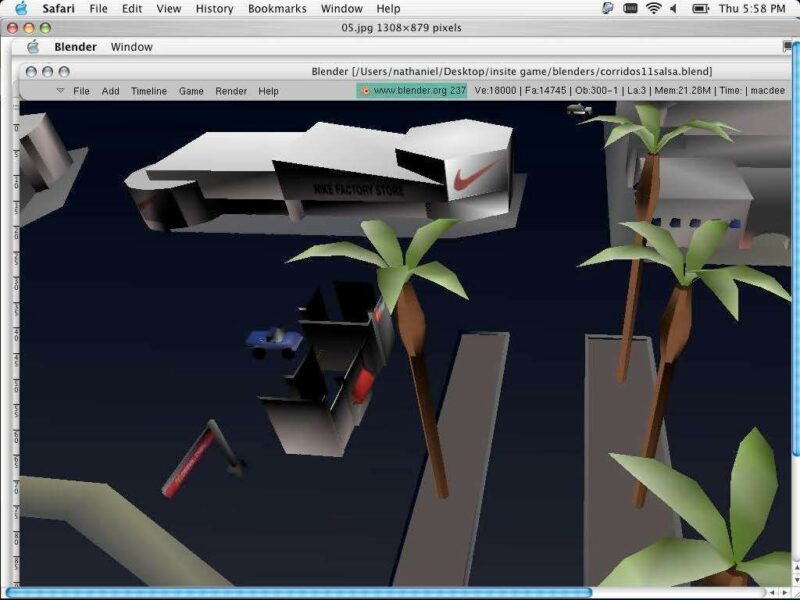This screenshot has width=800, height=600.
Task: Click the keyboard input menu icon
Action: tap(630, 9)
